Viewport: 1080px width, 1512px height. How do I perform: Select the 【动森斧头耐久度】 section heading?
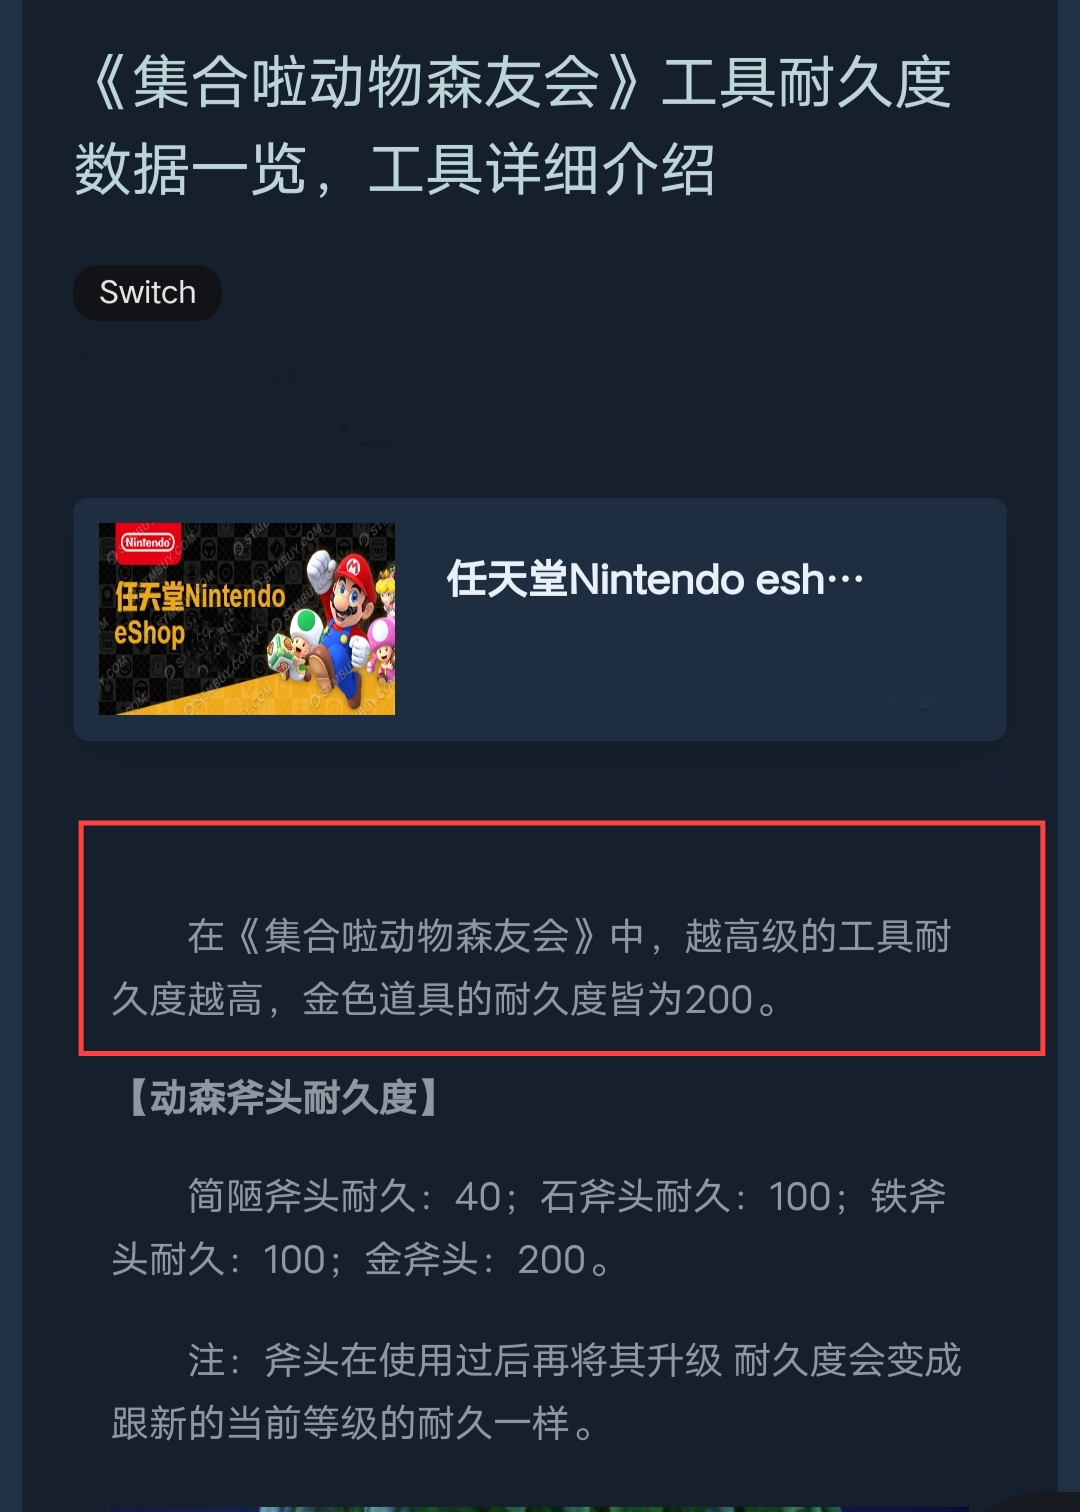(x=284, y=1098)
